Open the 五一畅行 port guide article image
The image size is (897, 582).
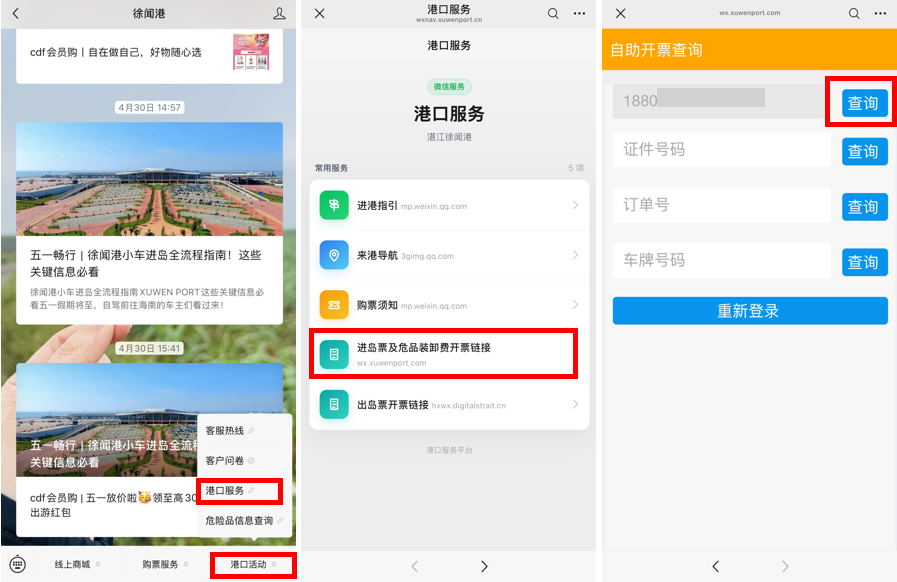point(149,179)
